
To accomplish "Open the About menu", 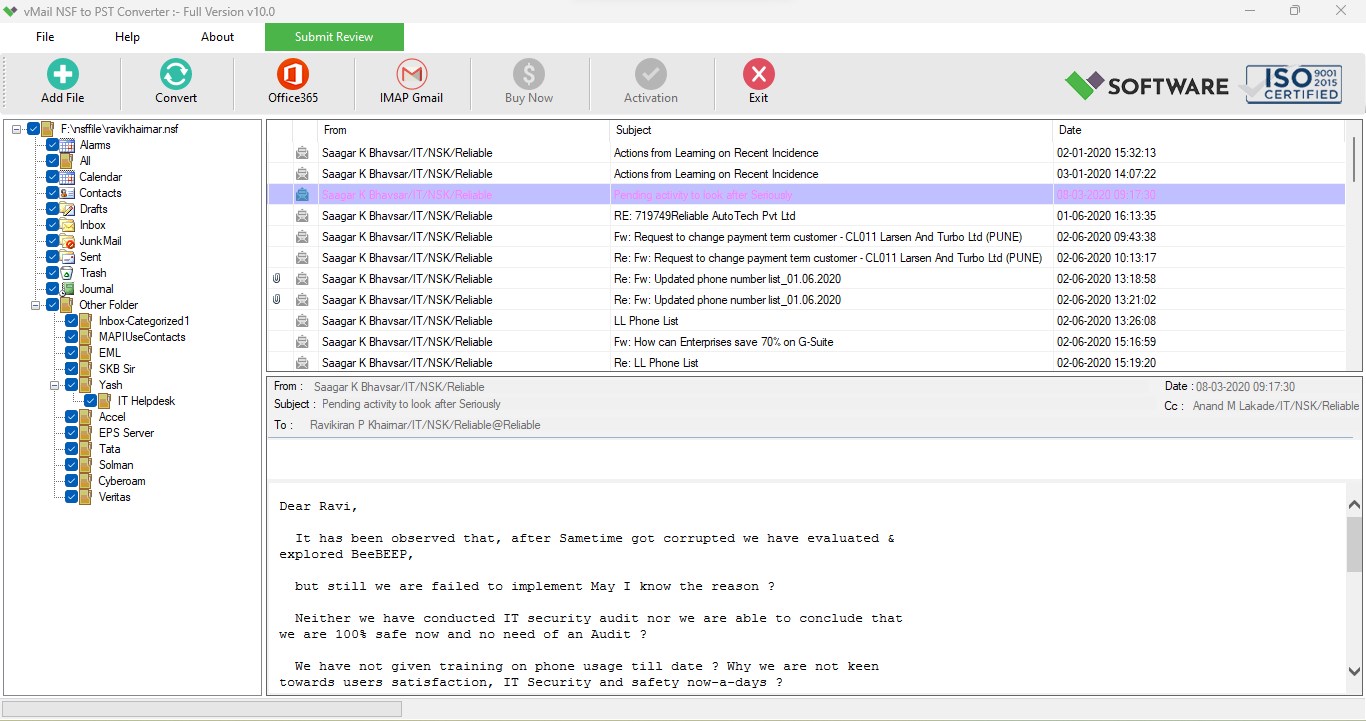I will click(217, 37).
